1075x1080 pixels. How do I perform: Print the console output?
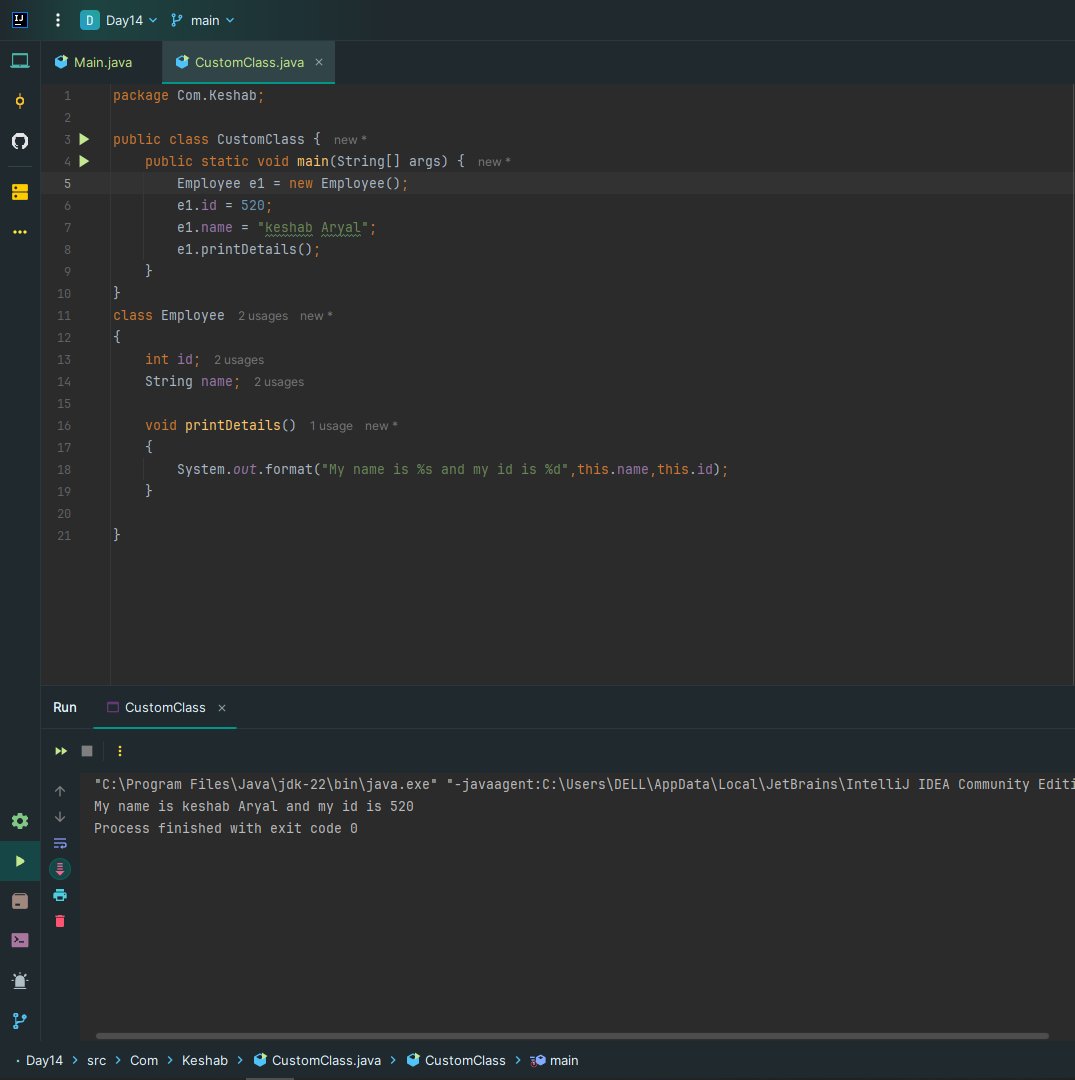[60, 895]
